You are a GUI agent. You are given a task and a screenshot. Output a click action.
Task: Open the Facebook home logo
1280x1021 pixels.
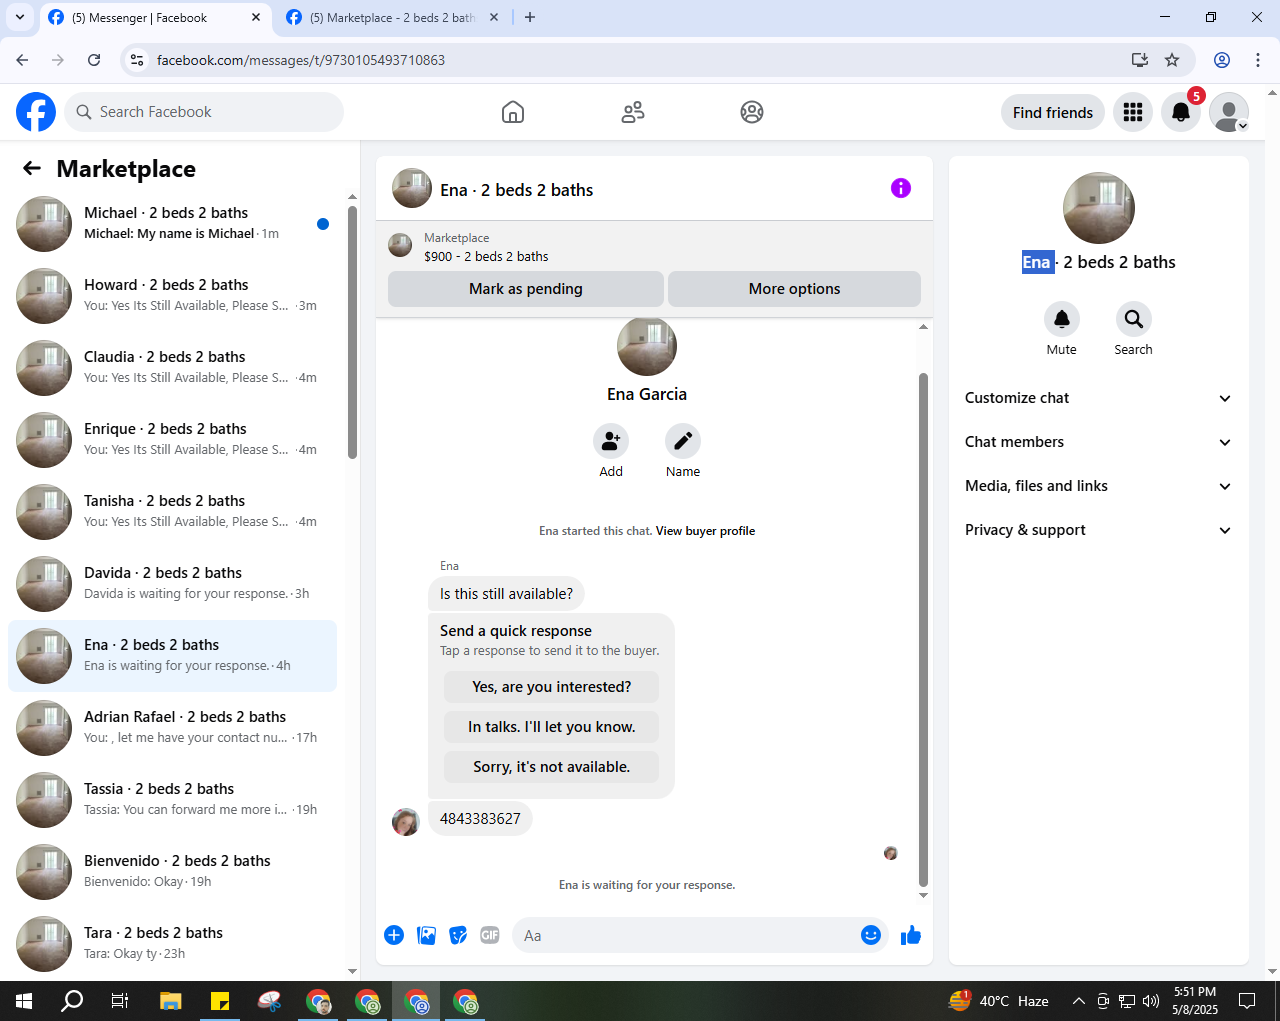pos(36,112)
